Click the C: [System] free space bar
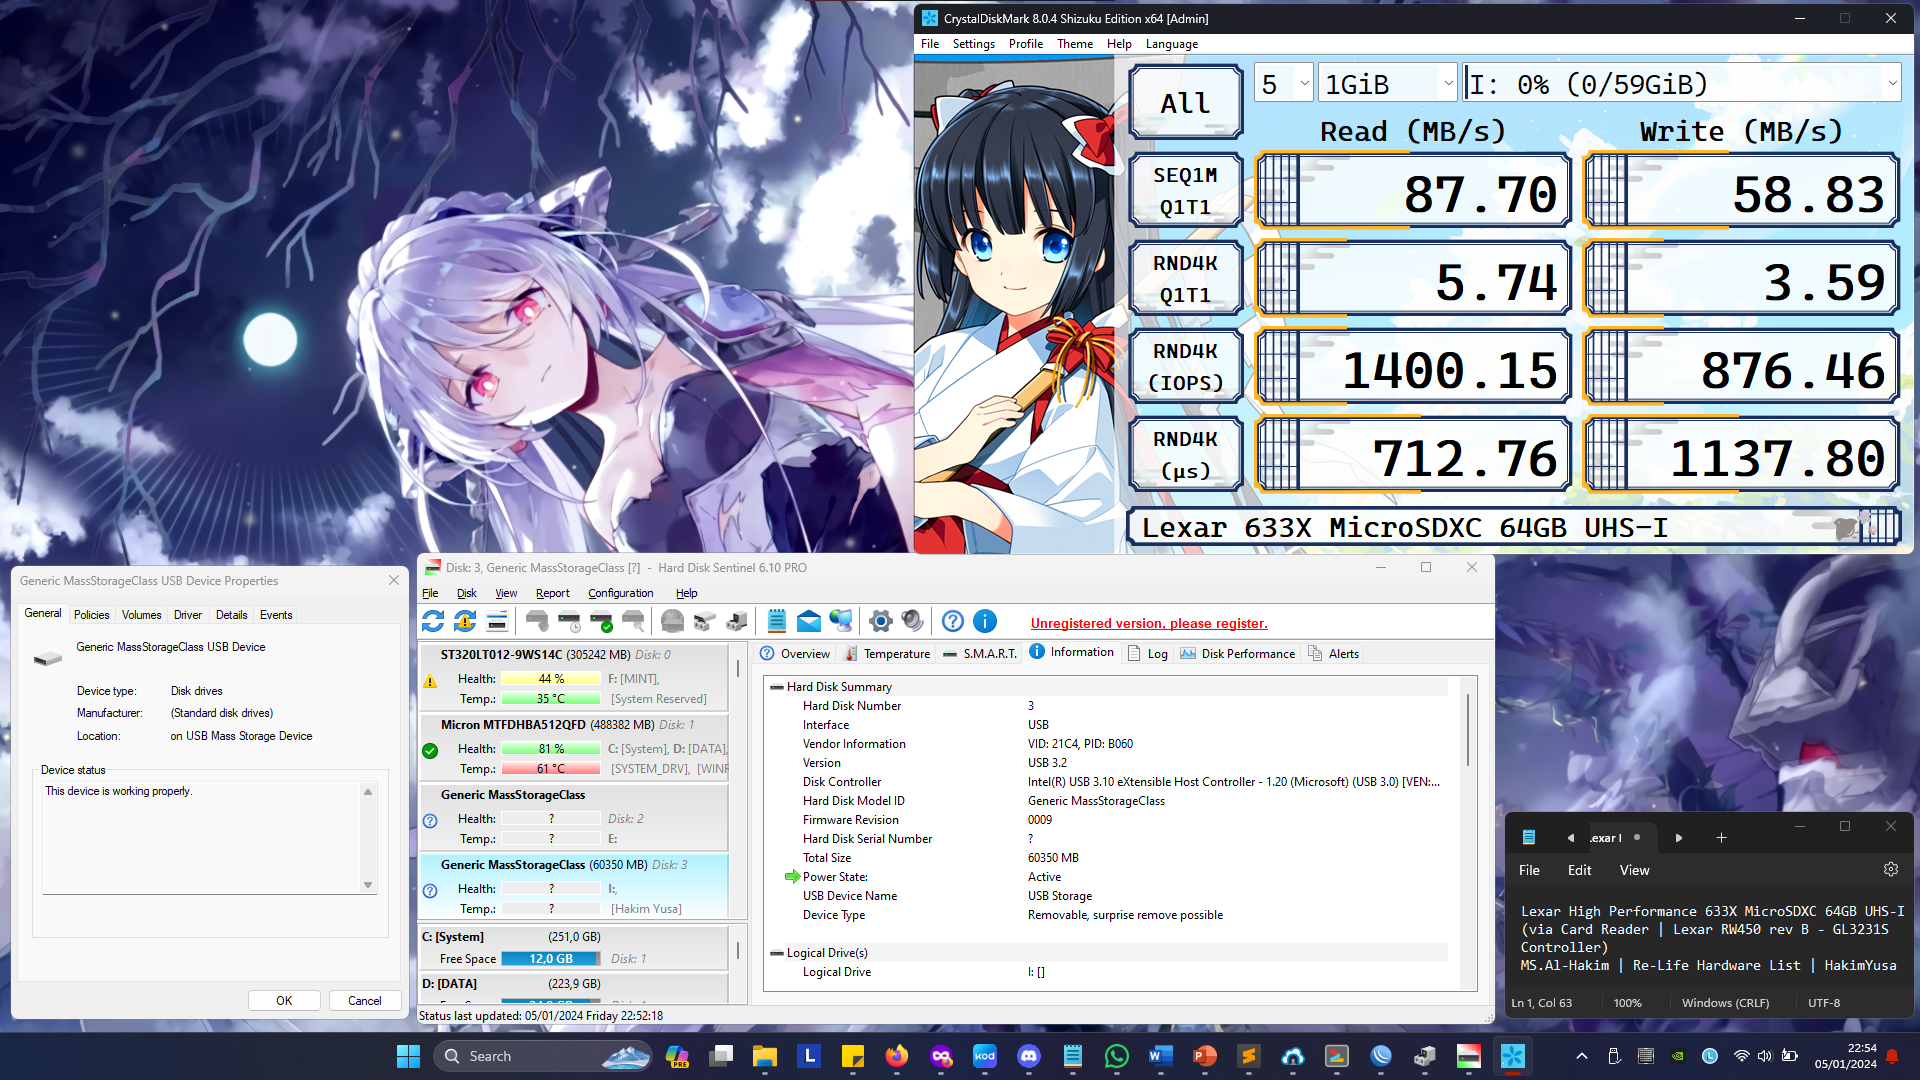The image size is (1920, 1080). [550, 958]
